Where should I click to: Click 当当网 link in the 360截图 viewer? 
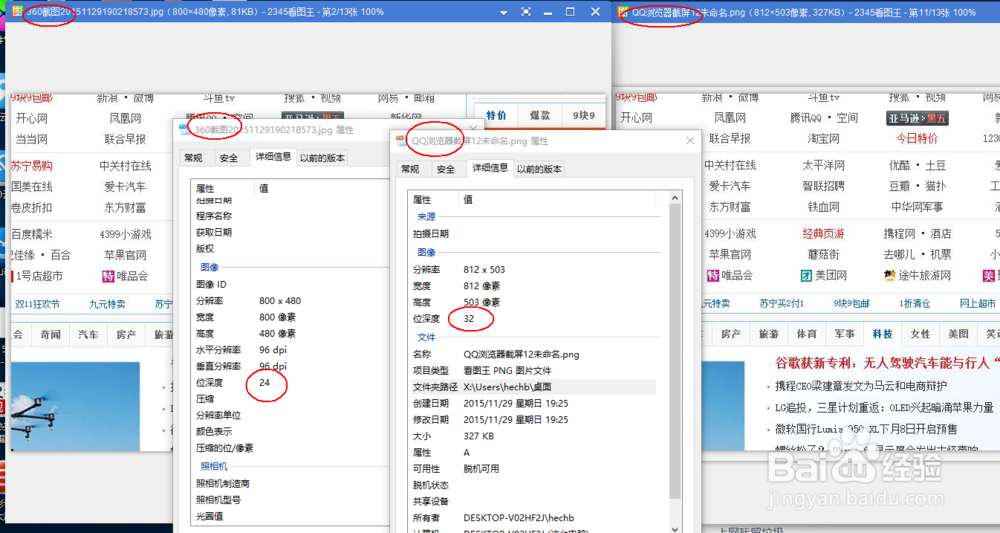(x=31, y=139)
